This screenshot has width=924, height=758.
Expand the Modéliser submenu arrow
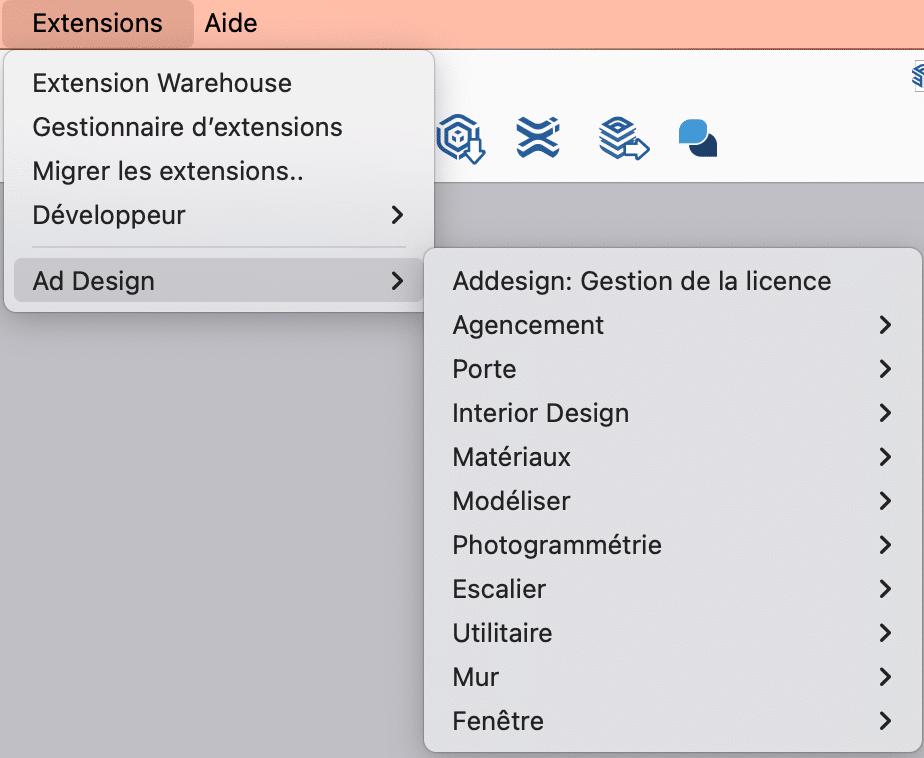(884, 501)
